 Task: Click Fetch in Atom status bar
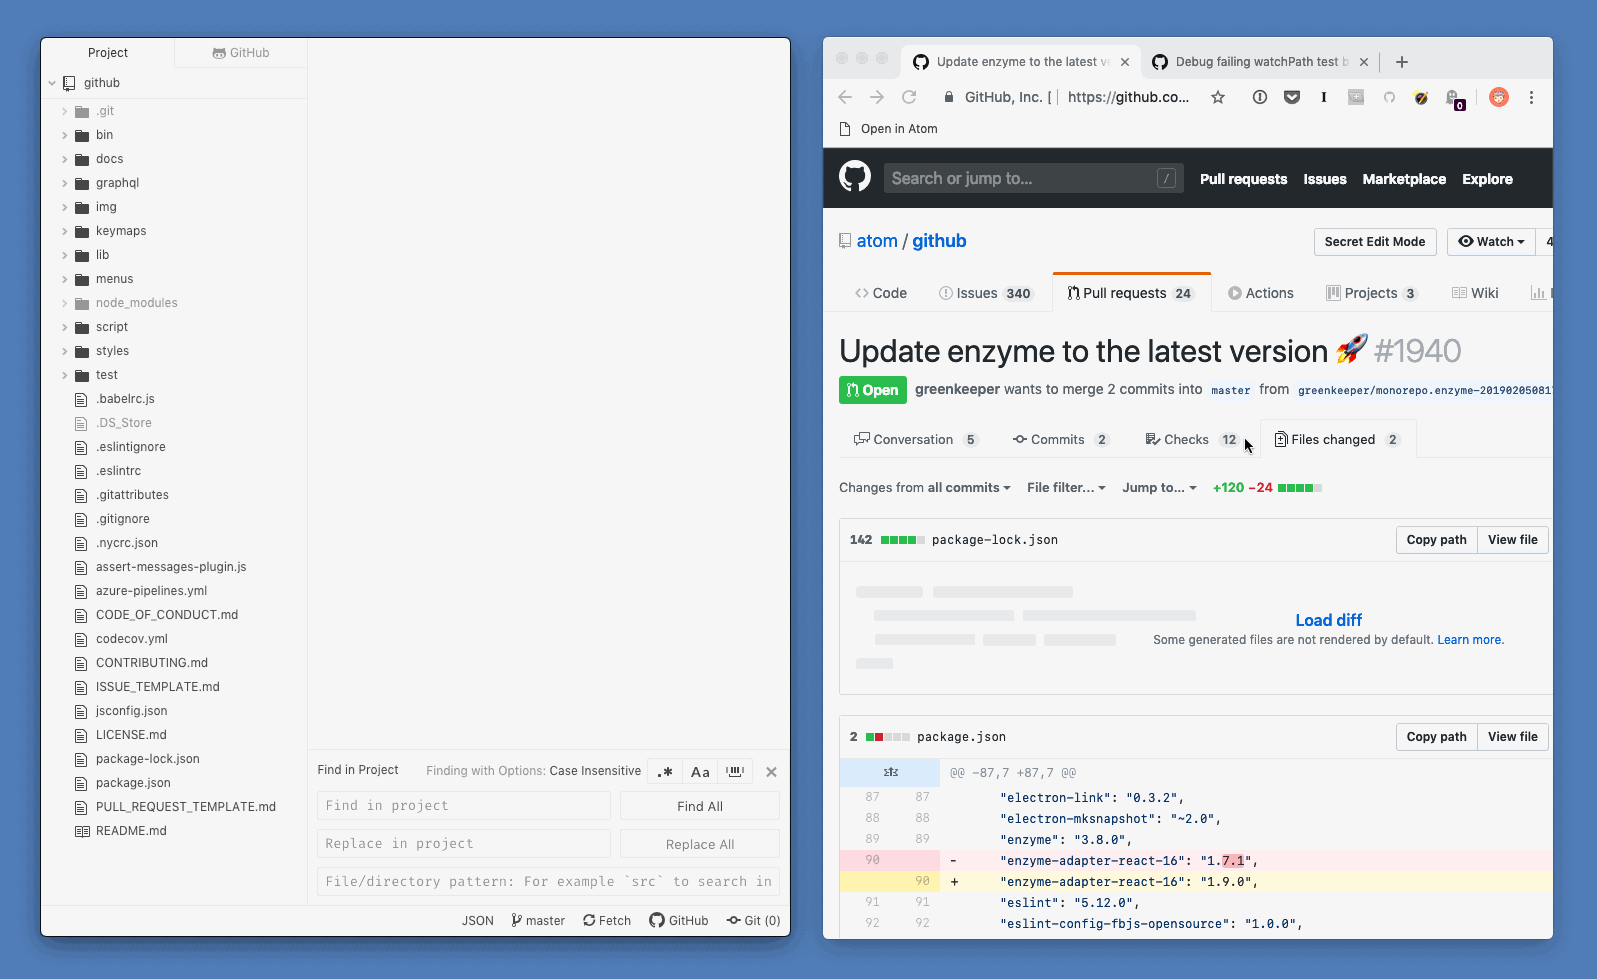[607, 920]
